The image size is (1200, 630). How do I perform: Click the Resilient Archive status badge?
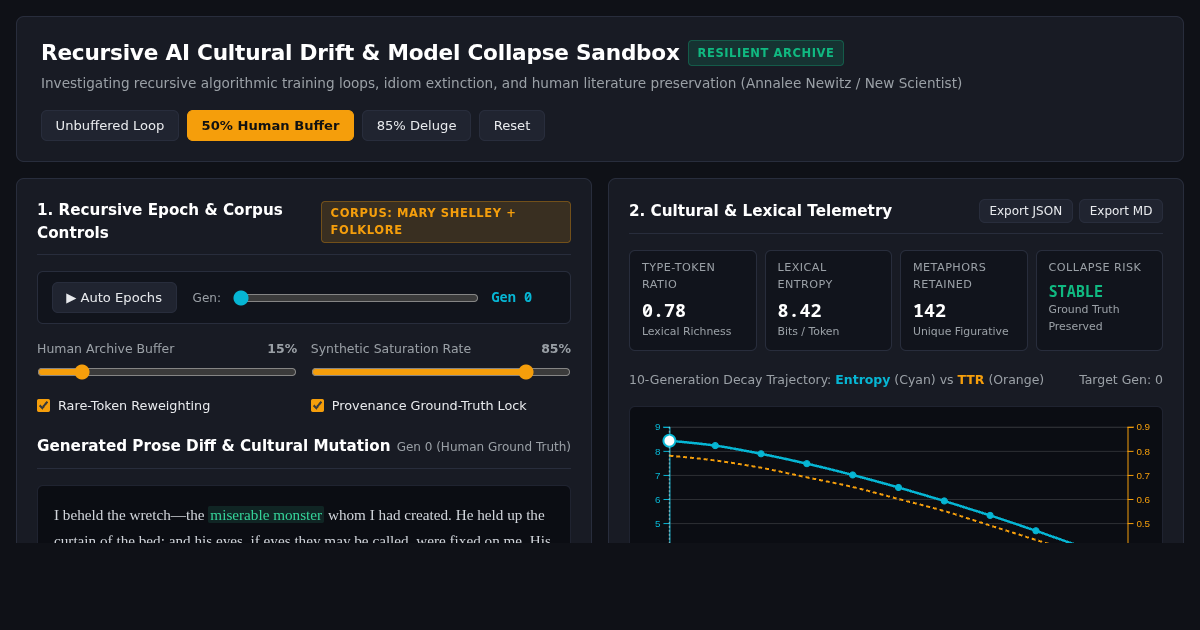766,53
